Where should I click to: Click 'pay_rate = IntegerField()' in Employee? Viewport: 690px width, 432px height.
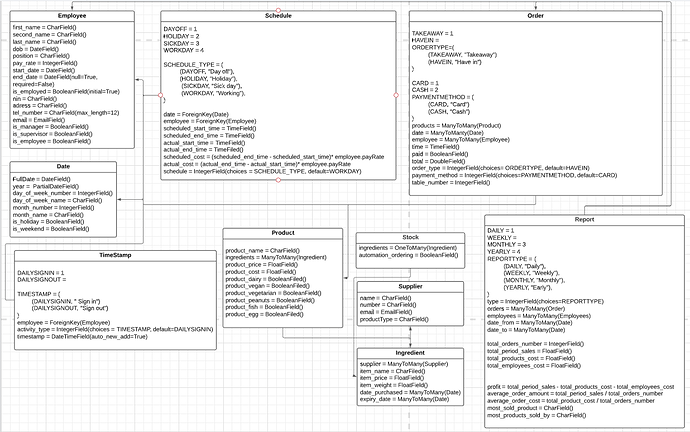45,63
